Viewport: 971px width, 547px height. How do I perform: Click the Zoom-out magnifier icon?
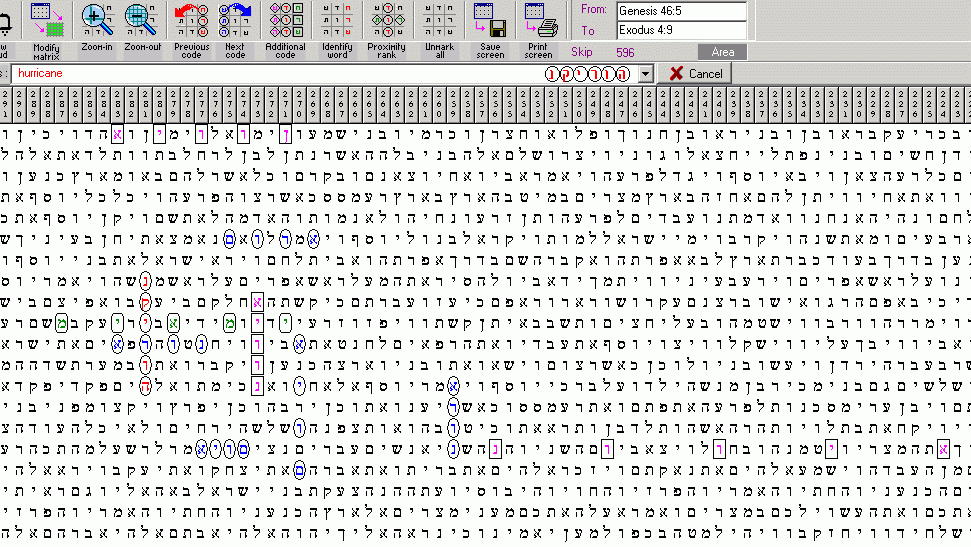pyautogui.click(x=142, y=21)
